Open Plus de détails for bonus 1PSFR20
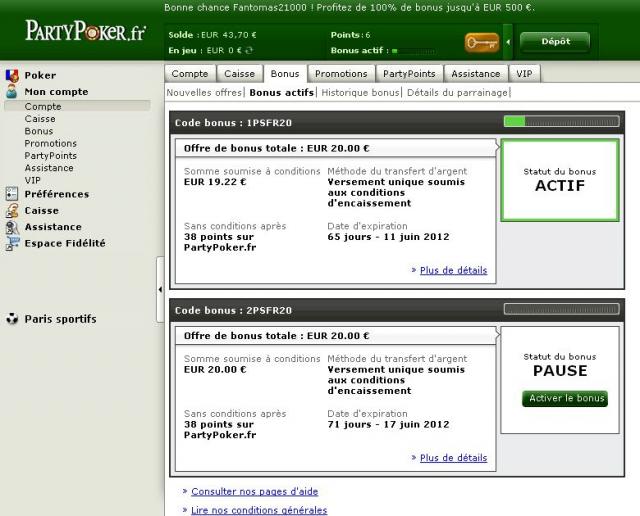Screen dimensions: 640x516 tap(453, 270)
